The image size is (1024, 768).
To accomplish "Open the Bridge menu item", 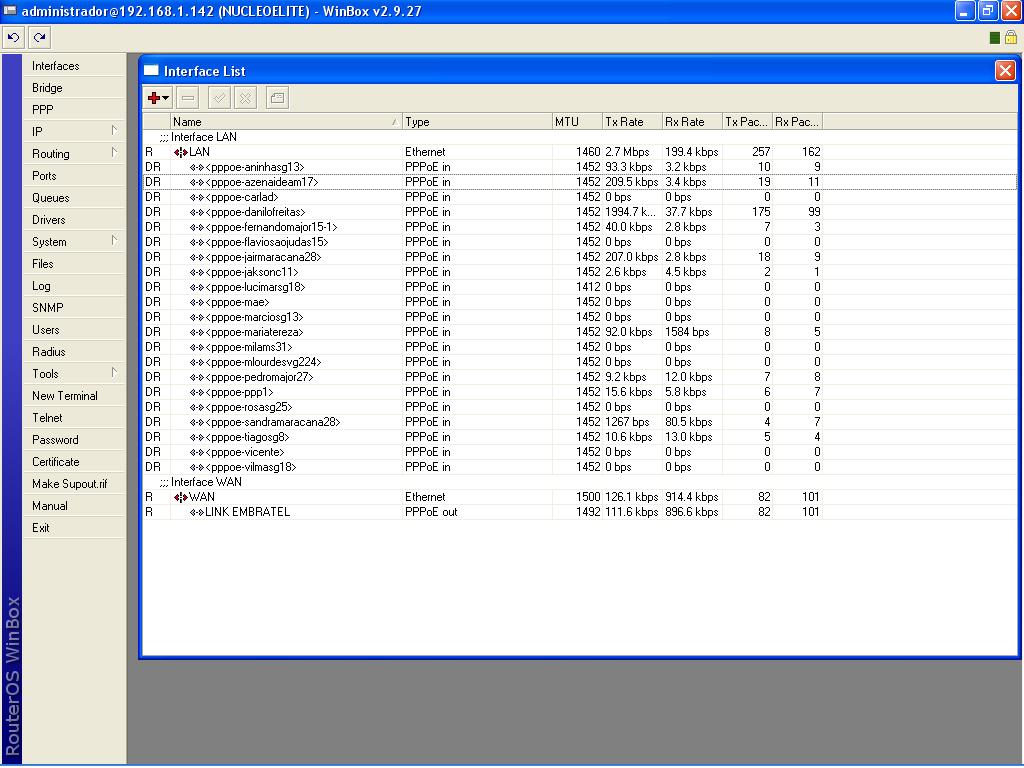I will coord(74,88).
